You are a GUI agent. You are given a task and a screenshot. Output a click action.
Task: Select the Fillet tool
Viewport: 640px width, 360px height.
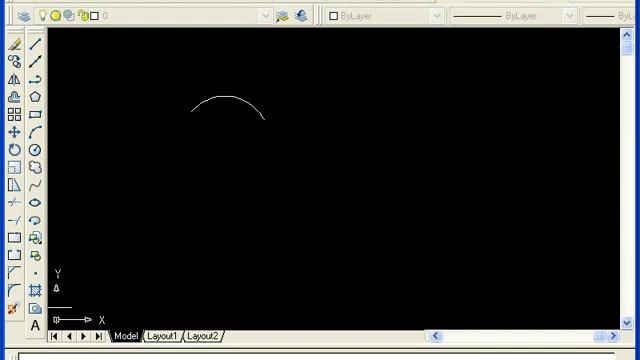click(14, 291)
